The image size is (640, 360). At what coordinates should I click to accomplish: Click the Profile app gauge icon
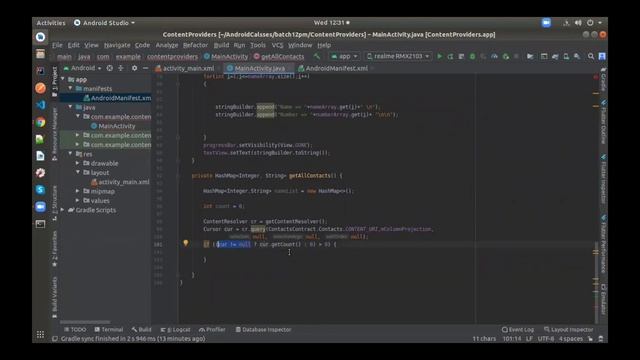click(x=494, y=56)
